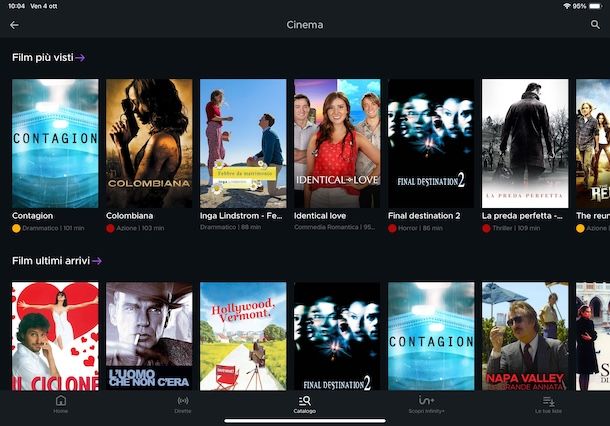Open Final Destination 2 poster in Film più visti
610x426 pixels.
431,144
